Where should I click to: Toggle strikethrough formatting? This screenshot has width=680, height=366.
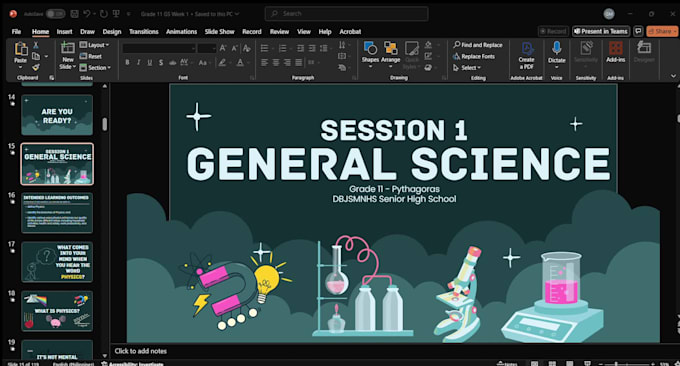click(x=173, y=62)
